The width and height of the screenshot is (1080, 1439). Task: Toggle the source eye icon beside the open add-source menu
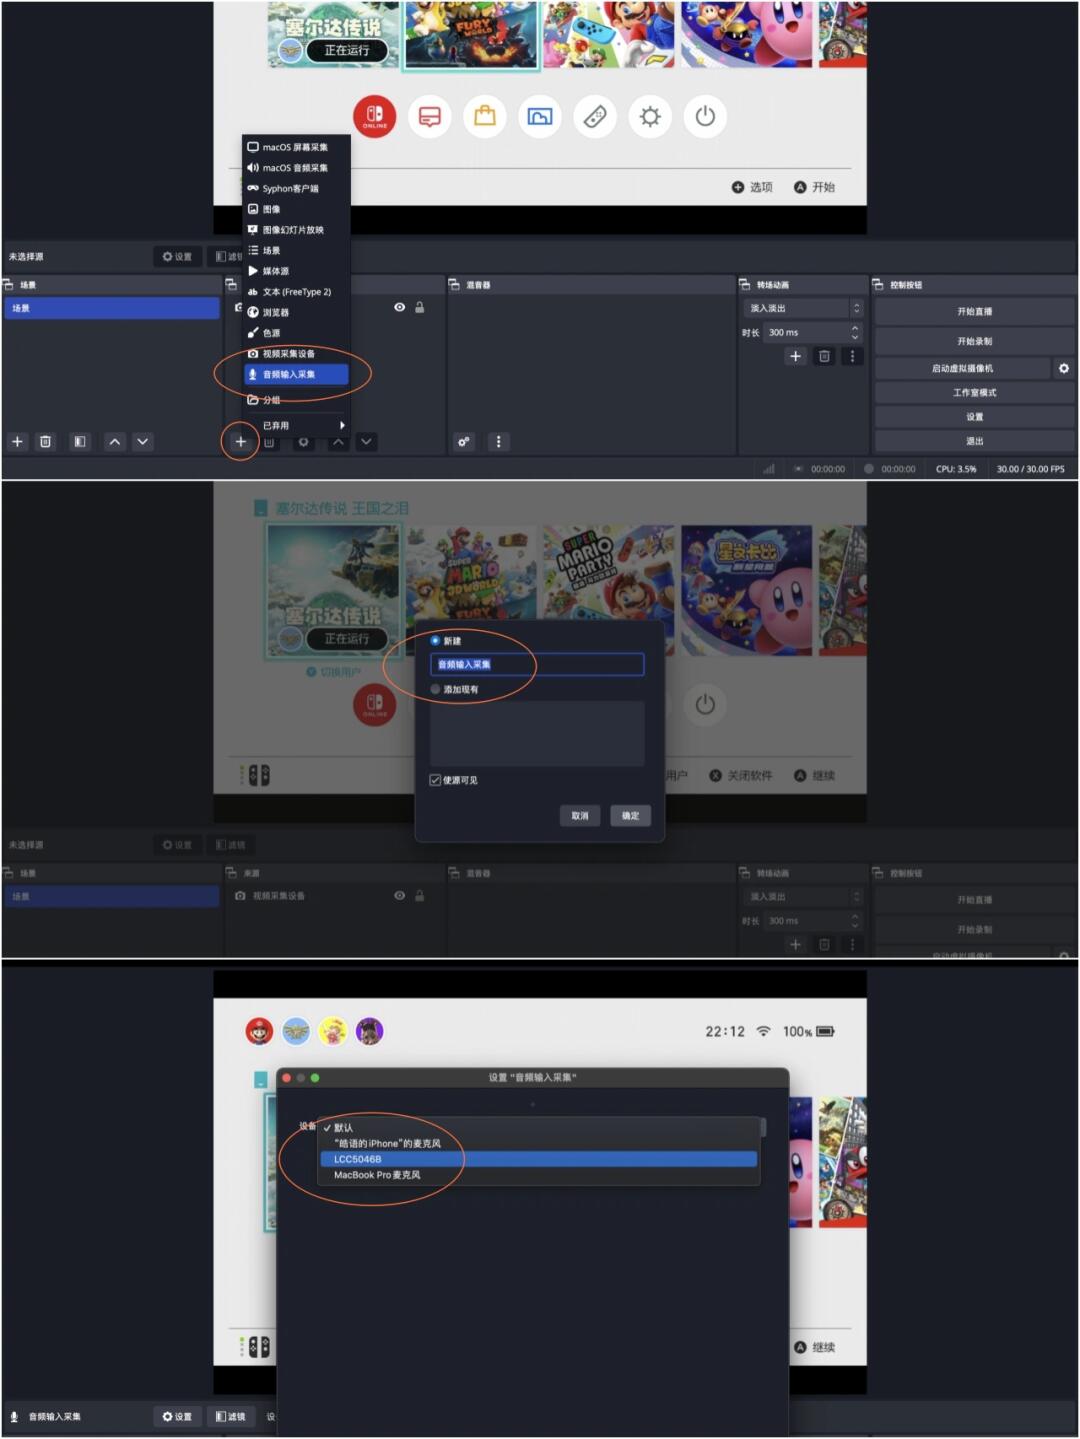tap(399, 307)
